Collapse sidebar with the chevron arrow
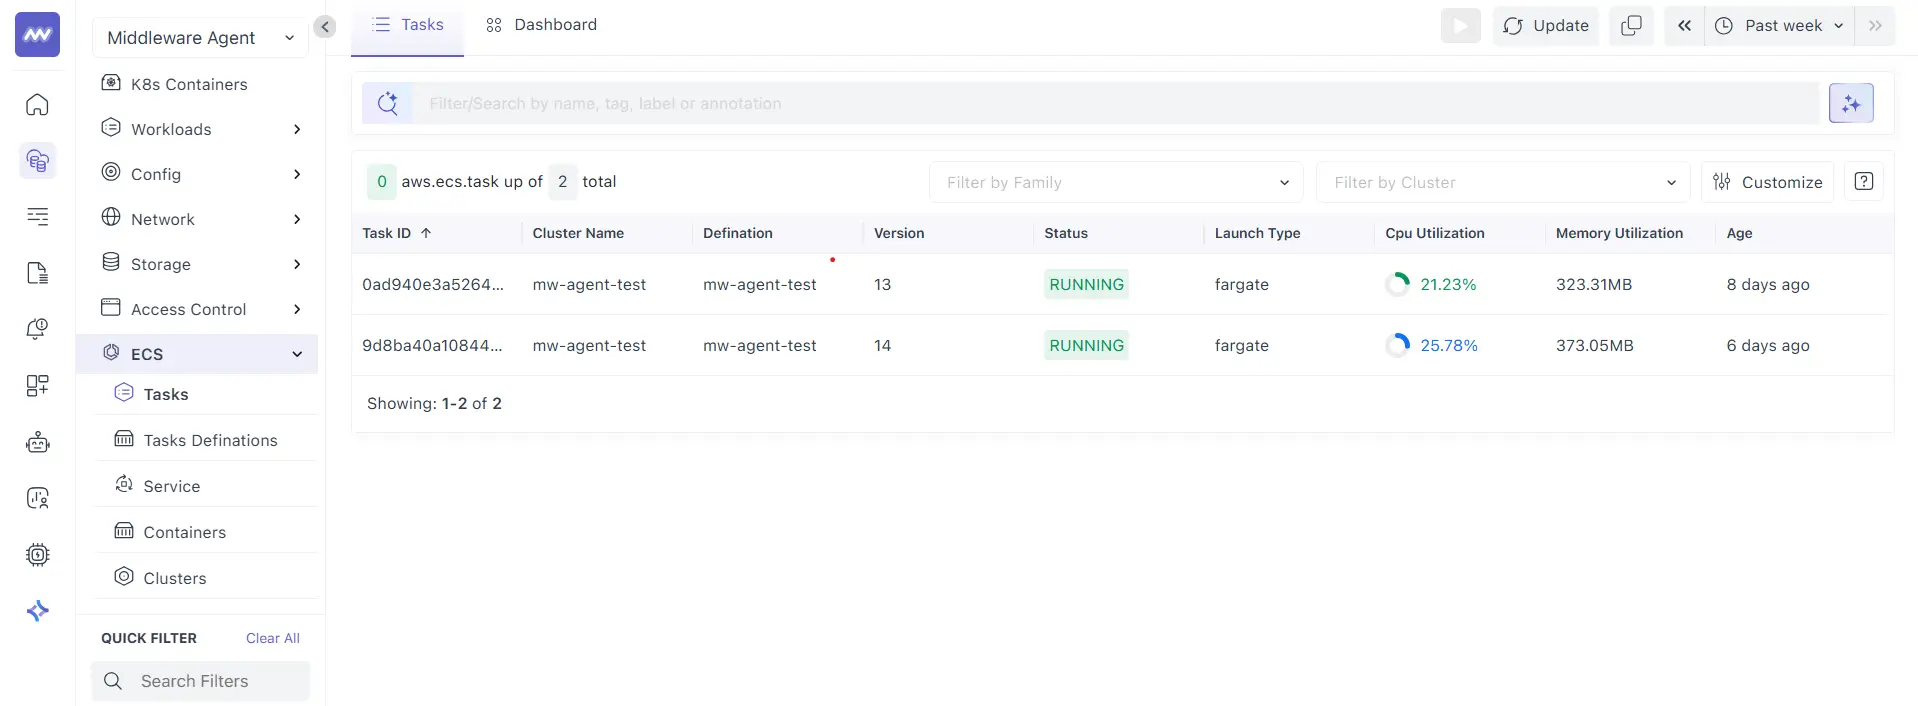 pyautogui.click(x=324, y=27)
